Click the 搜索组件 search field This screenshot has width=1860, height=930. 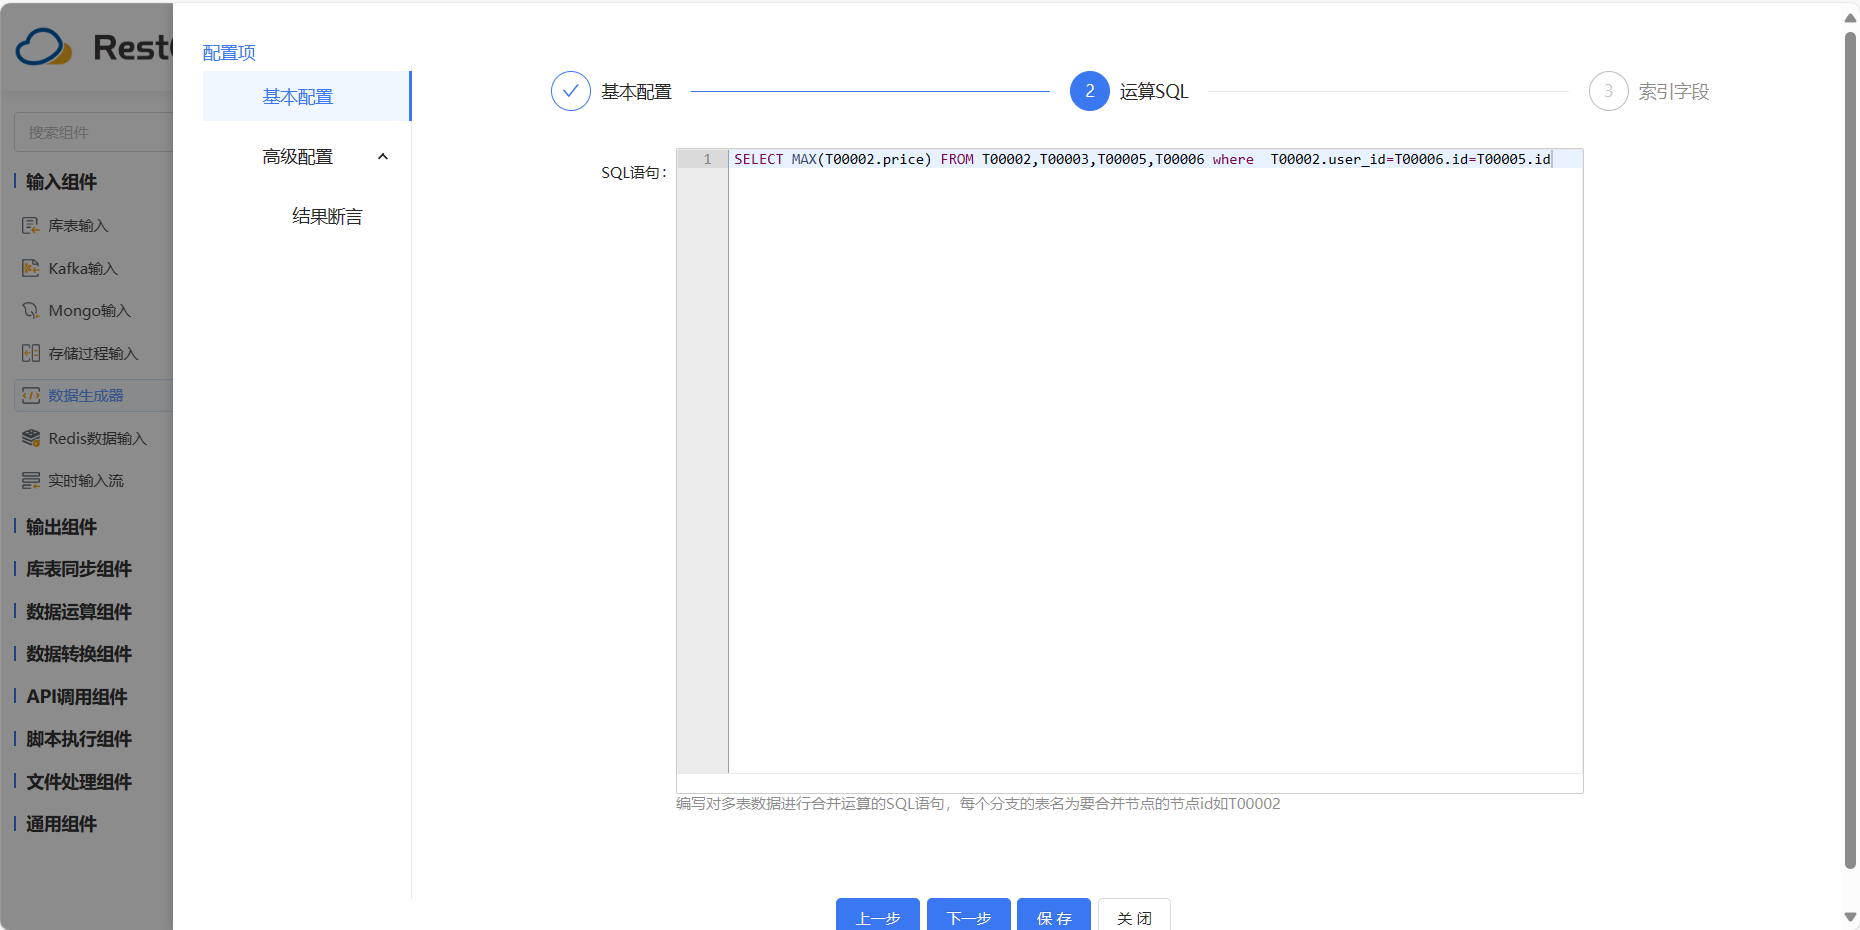coord(94,132)
